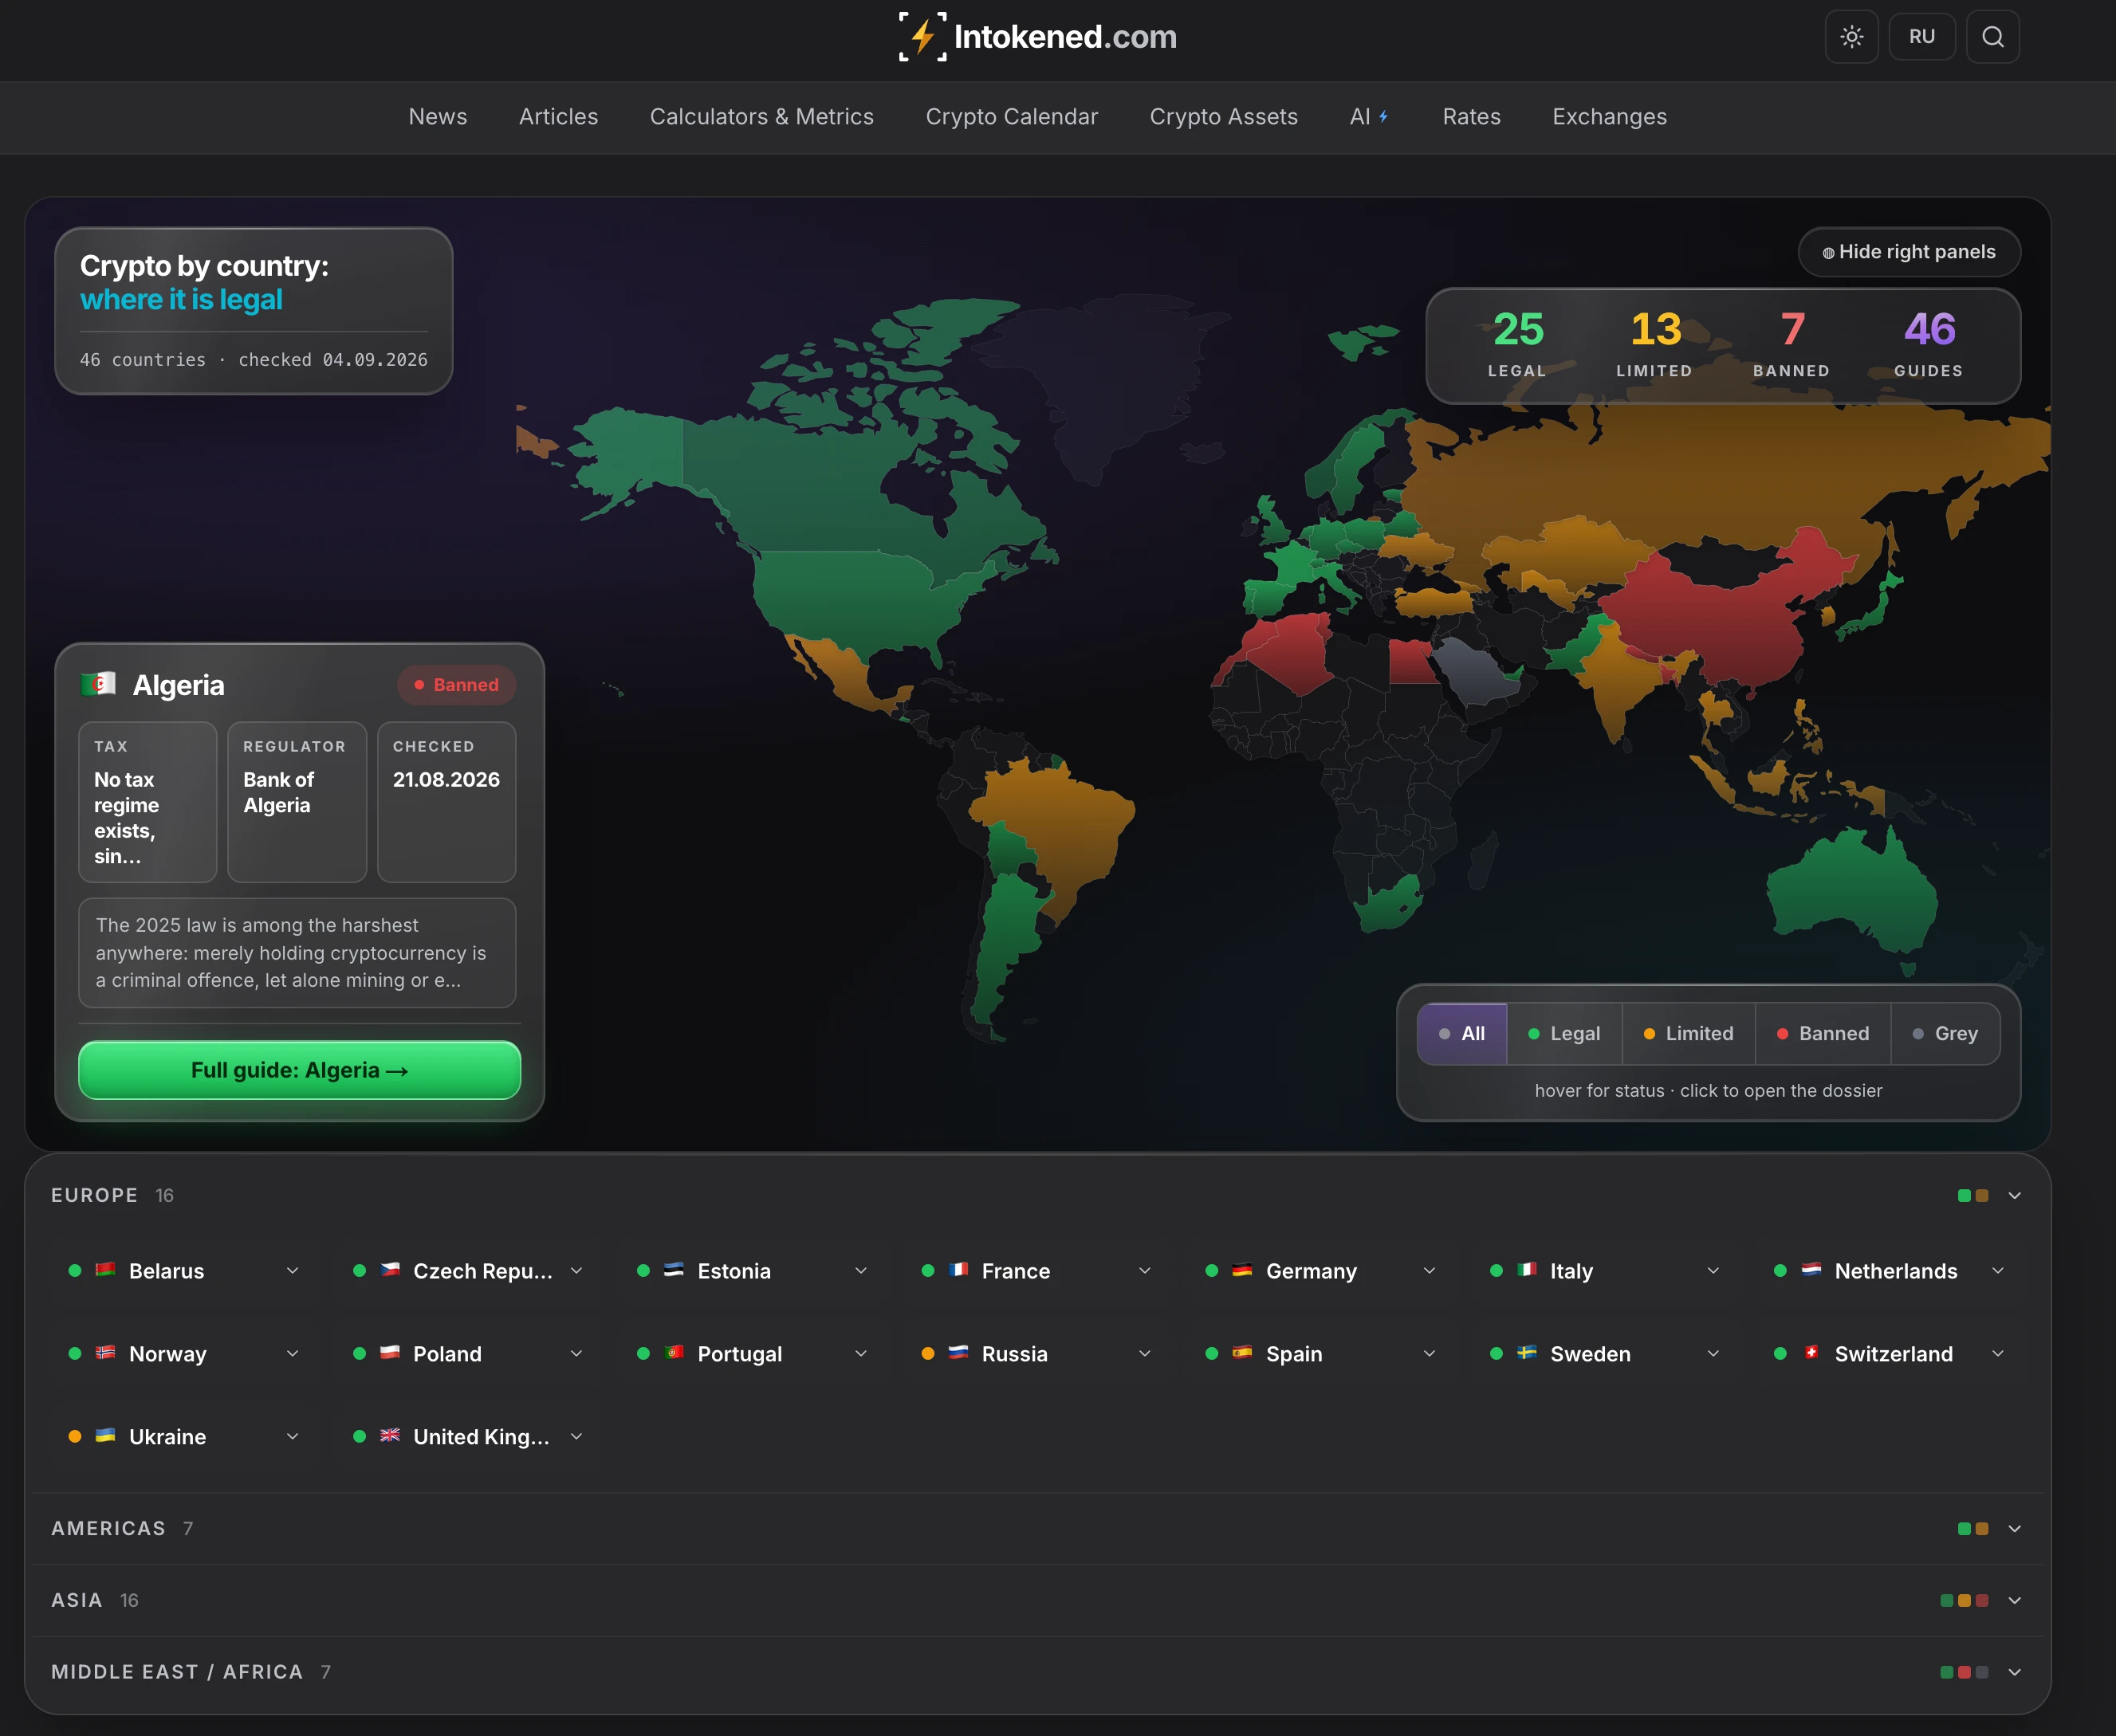Select the All status filter

click(1461, 1033)
